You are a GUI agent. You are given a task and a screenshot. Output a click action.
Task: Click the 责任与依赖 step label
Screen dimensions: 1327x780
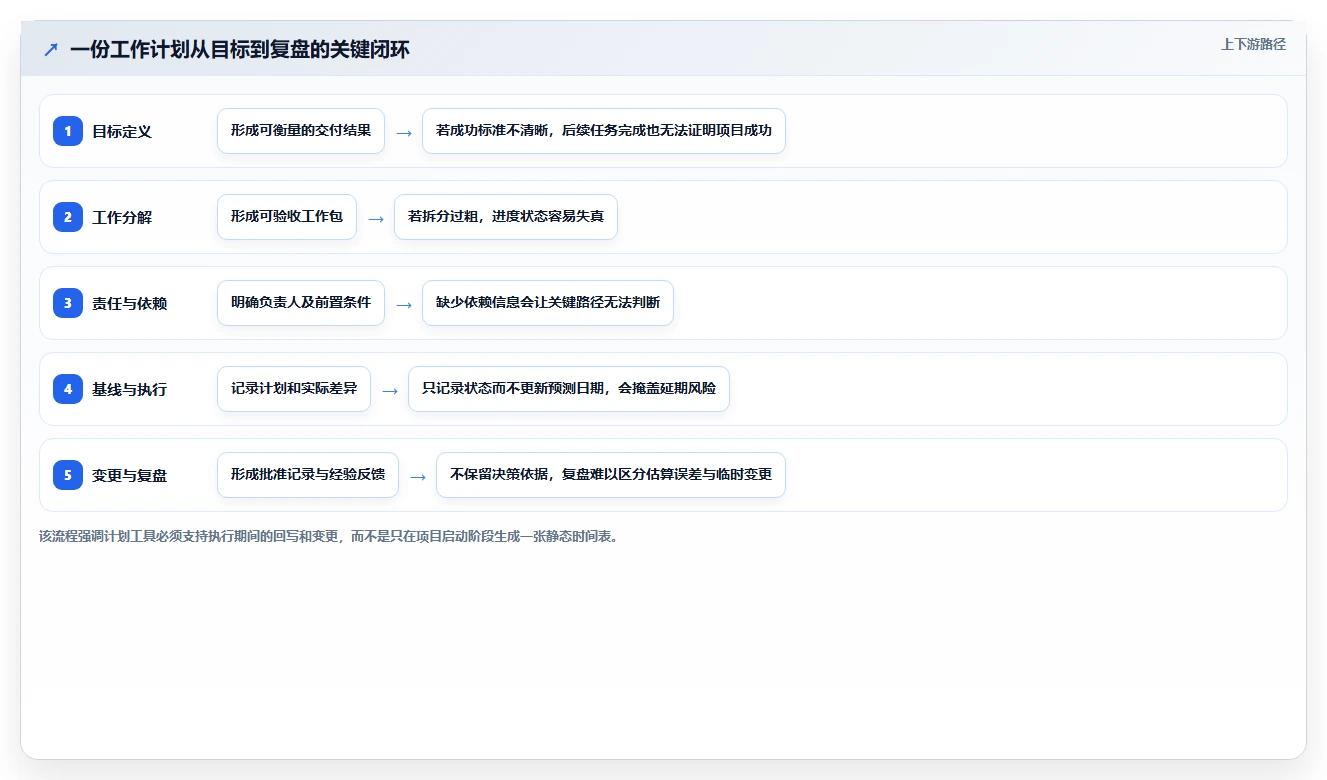tap(129, 303)
